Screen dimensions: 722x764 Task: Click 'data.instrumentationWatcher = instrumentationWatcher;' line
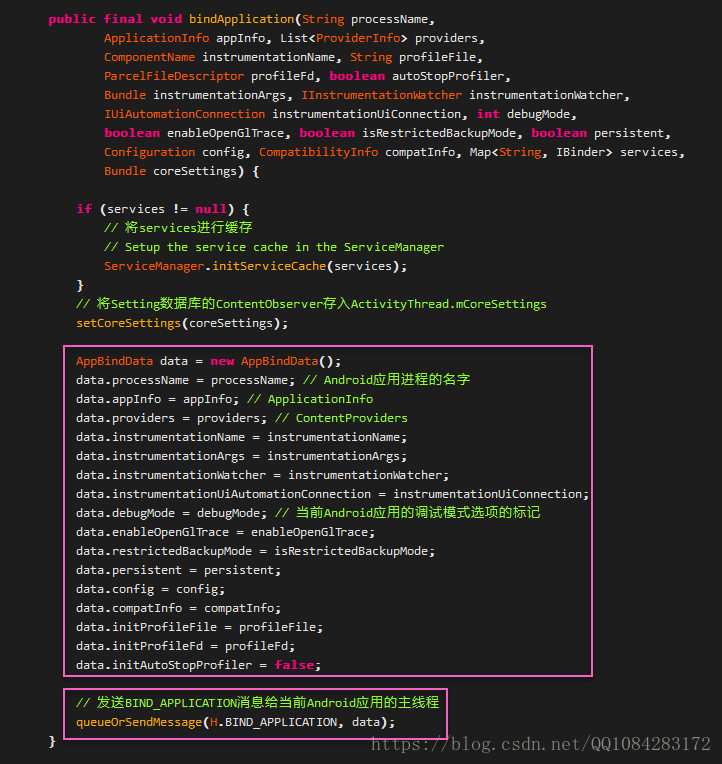click(262, 475)
